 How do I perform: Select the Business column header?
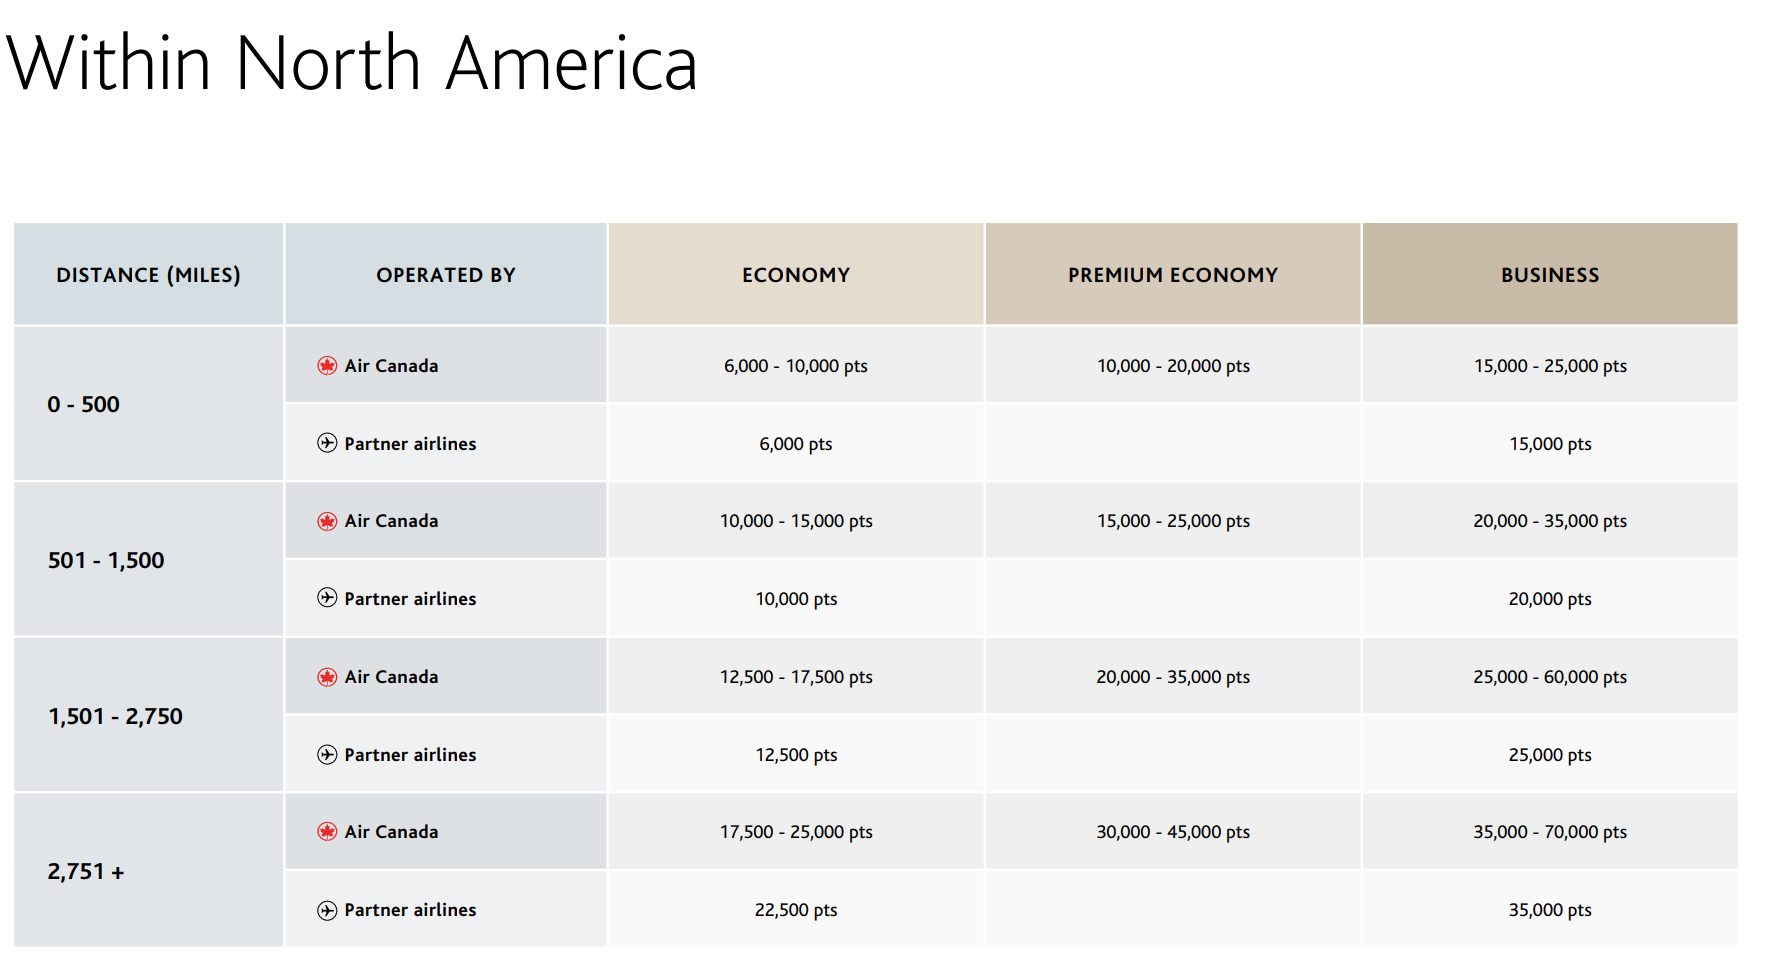tap(1550, 274)
